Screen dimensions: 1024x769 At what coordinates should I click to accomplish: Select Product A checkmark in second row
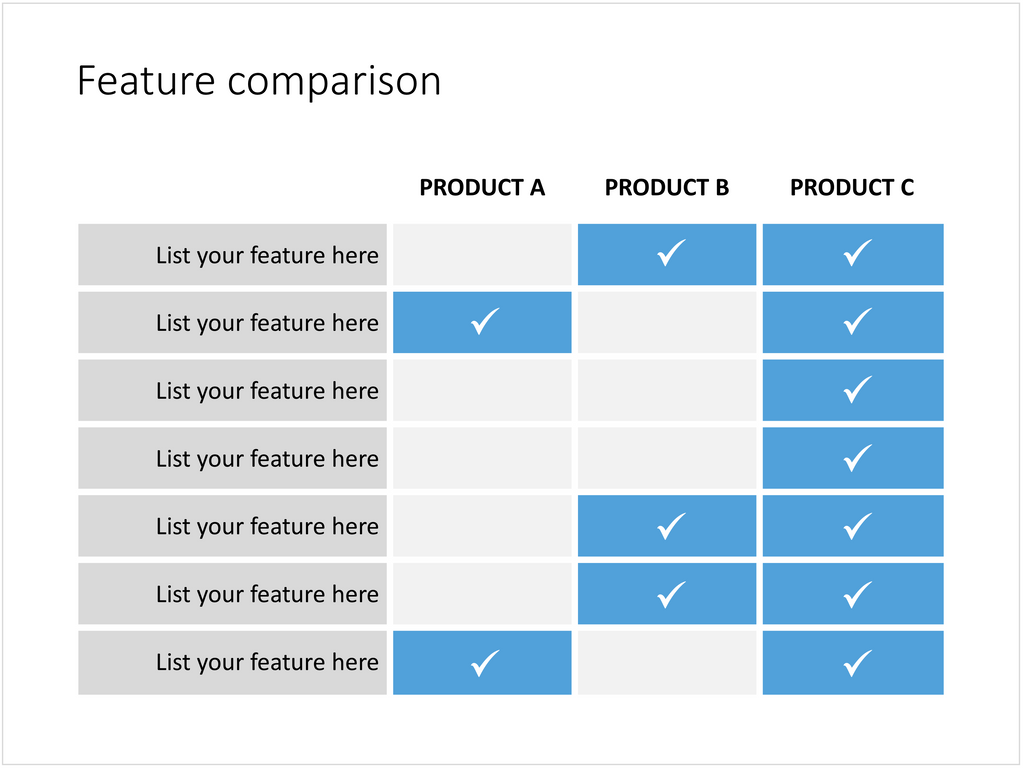[x=485, y=322]
